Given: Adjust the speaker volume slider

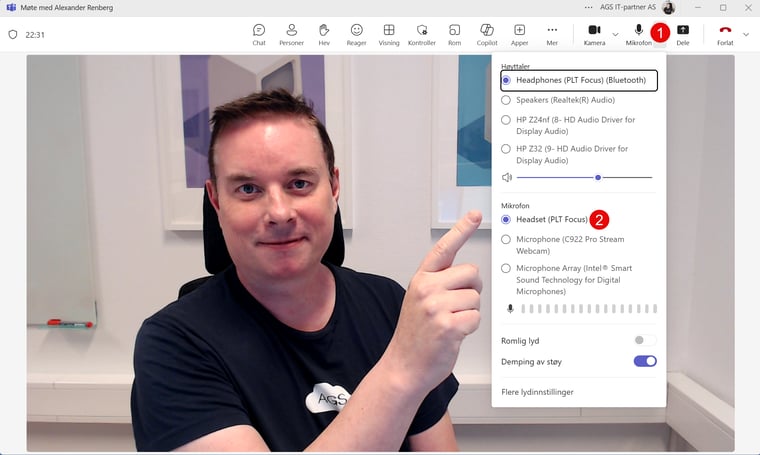Looking at the screenshot, I should coord(598,177).
